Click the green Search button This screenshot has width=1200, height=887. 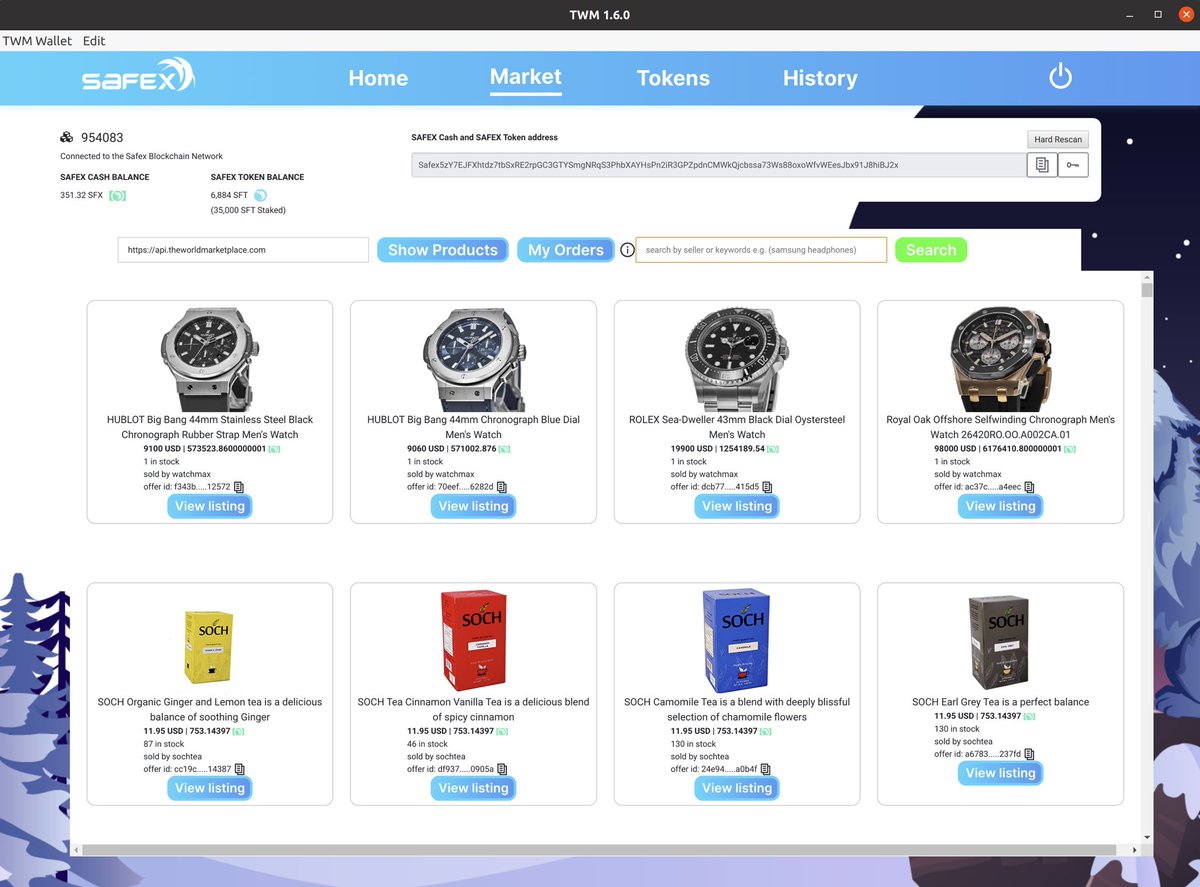931,250
